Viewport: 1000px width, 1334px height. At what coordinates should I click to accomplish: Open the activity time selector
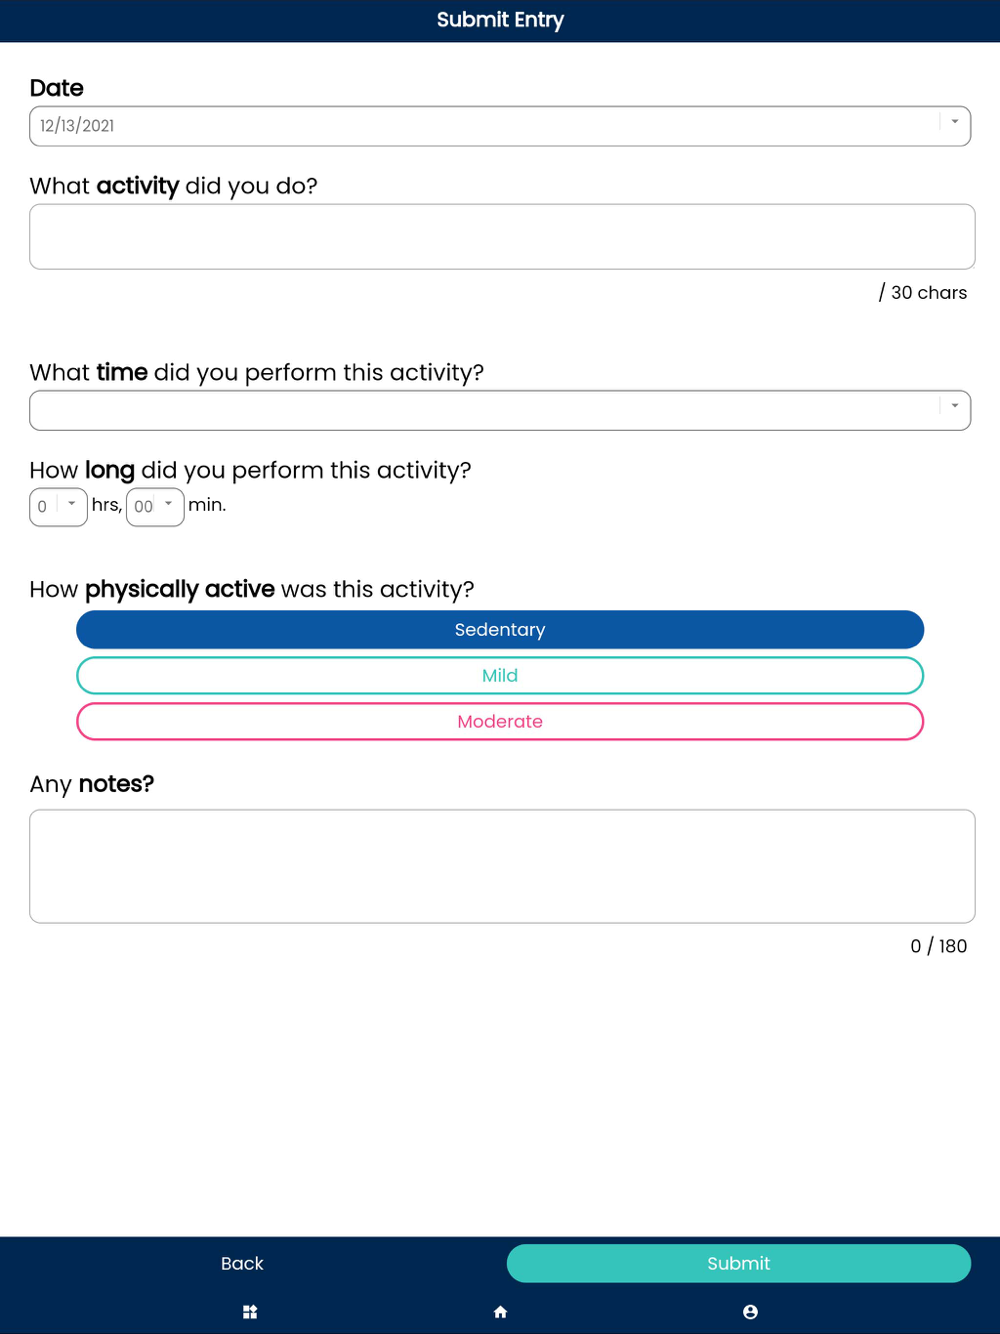tap(480, 410)
